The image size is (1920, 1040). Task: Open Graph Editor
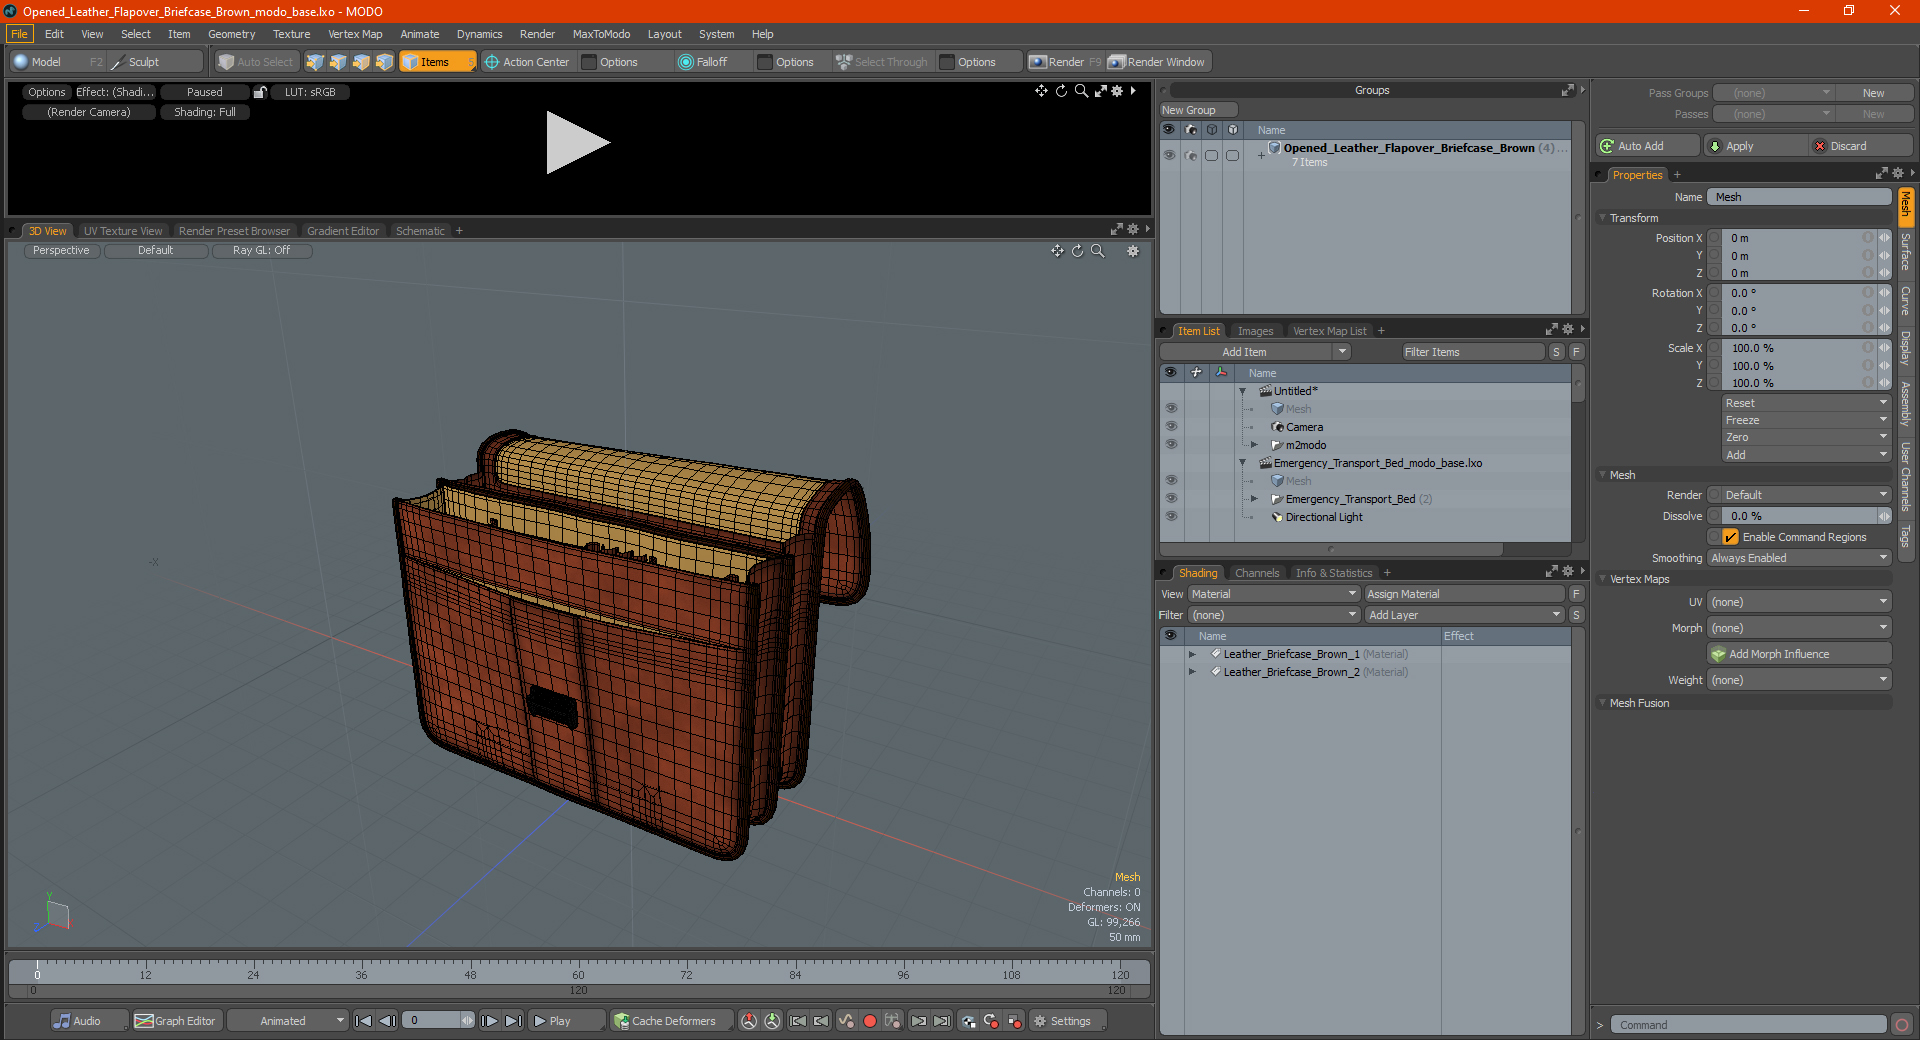tap(176, 1021)
